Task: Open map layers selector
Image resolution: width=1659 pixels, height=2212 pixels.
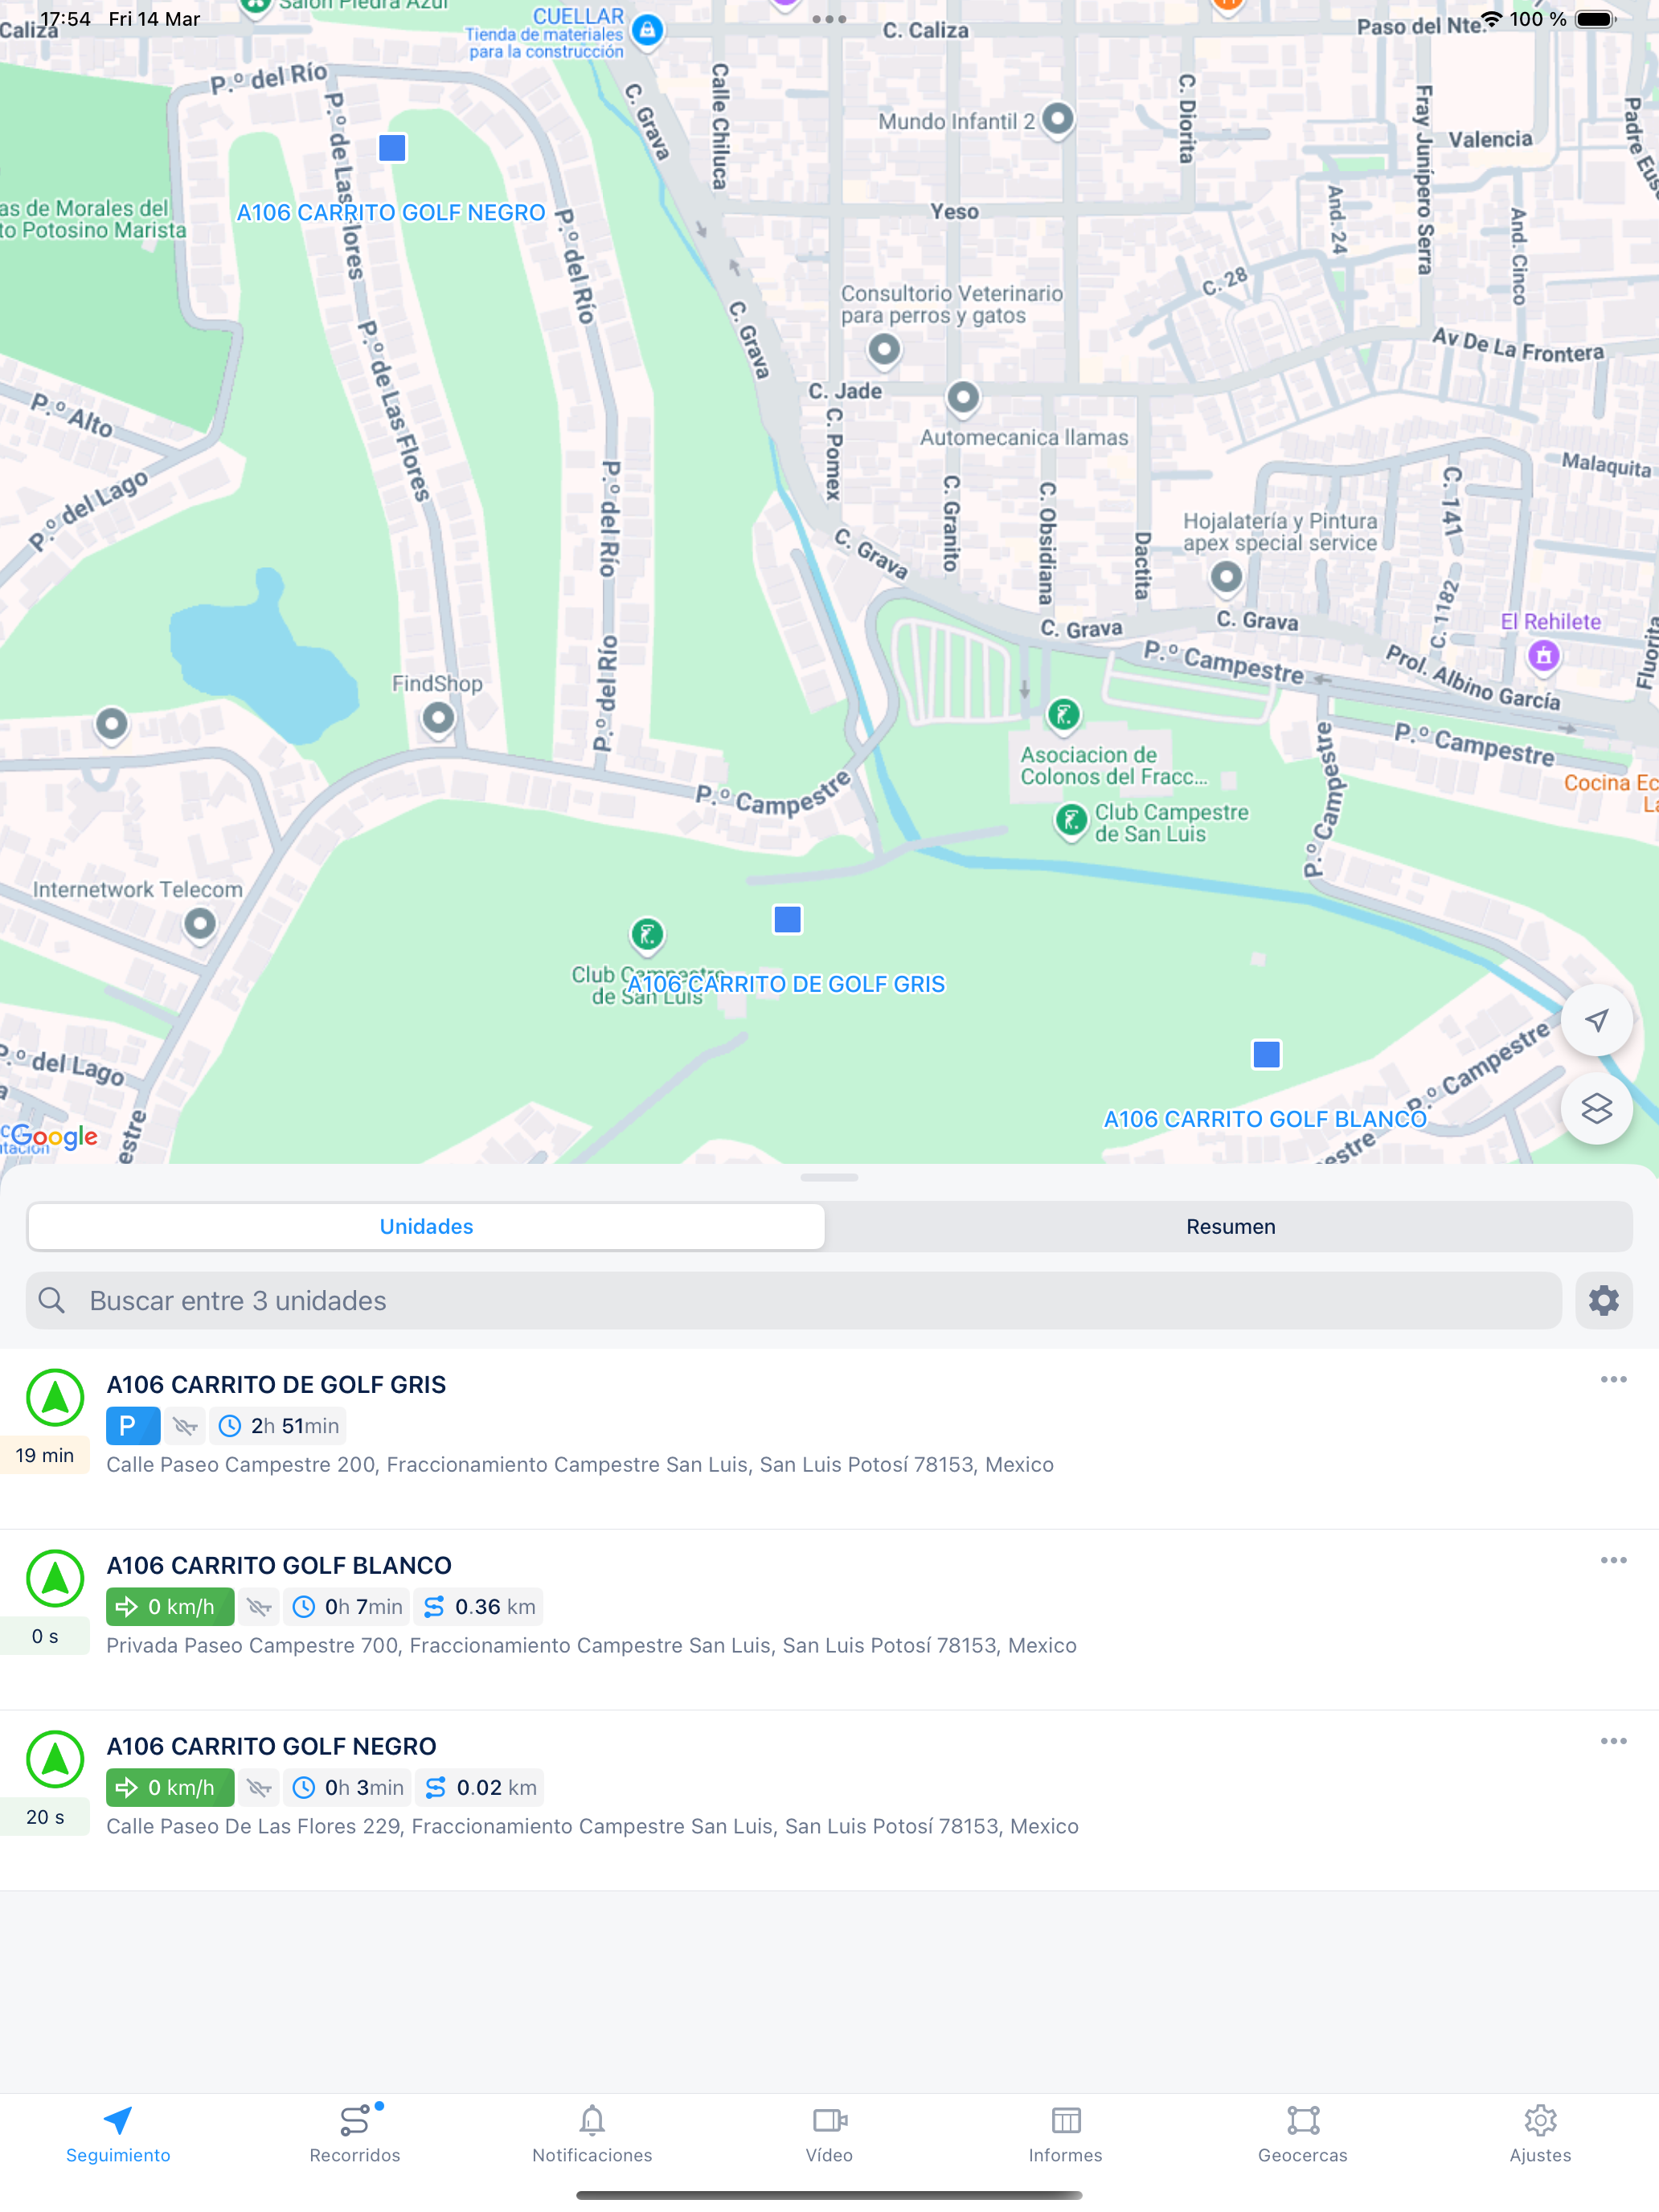Action: click(1596, 1108)
